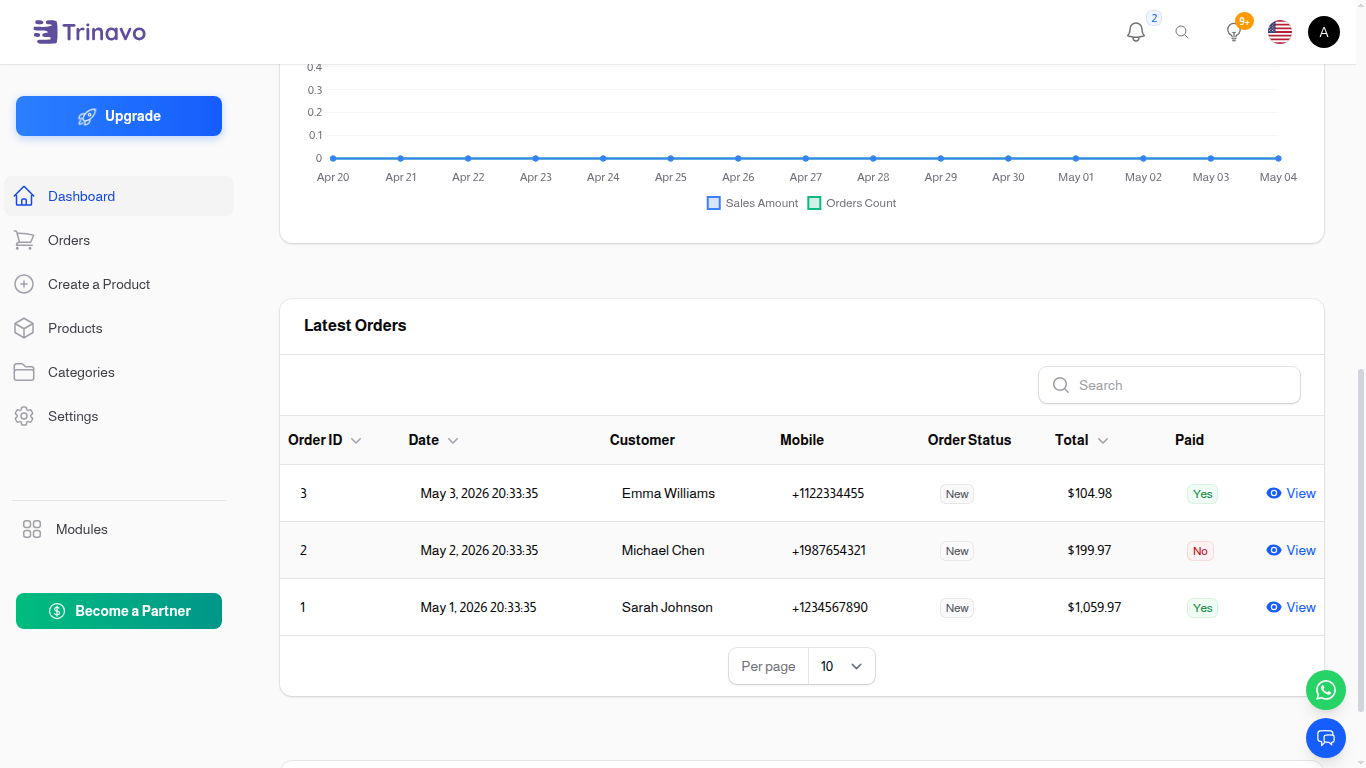Click the May 04 chart data point
Screen dimensions: 1366x768
pyautogui.click(x=1278, y=158)
